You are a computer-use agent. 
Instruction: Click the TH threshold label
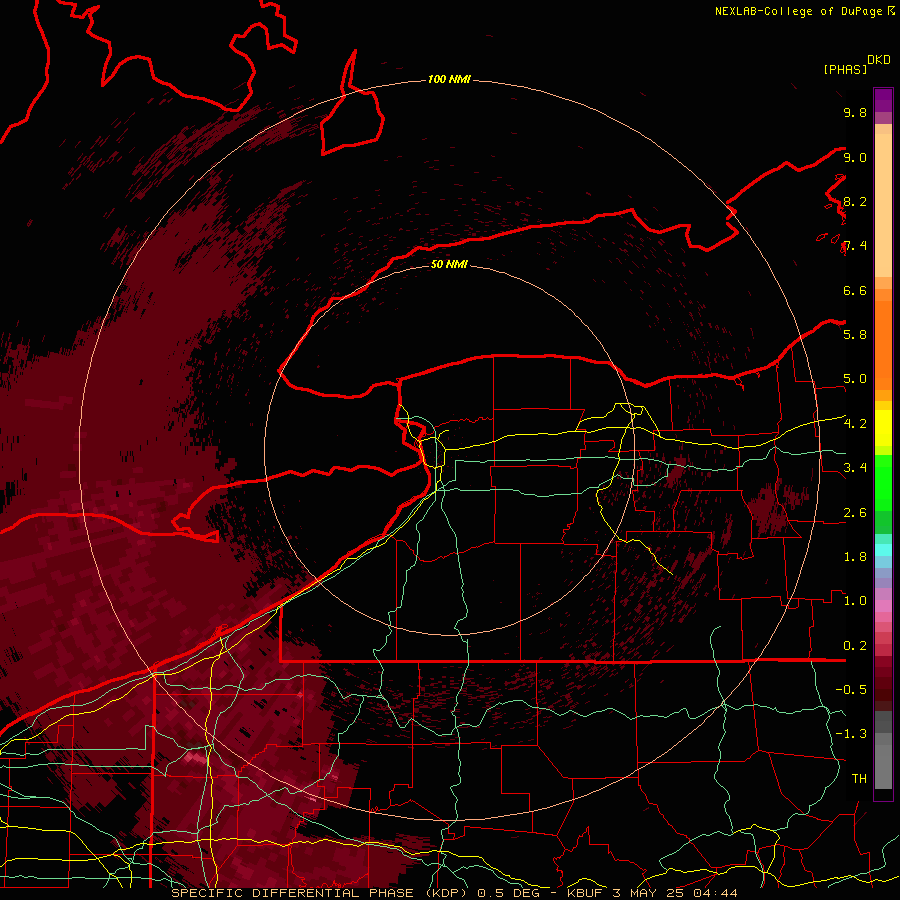pos(859,779)
